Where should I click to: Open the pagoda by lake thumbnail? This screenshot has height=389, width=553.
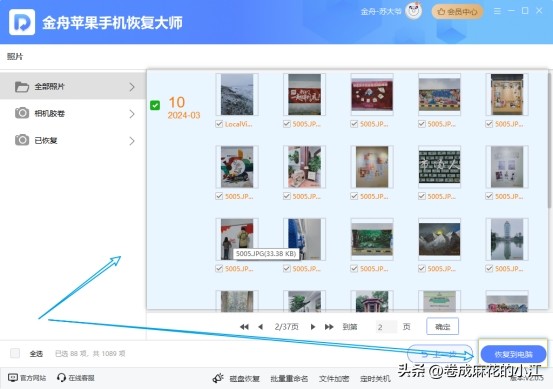pyautogui.click(x=507, y=239)
